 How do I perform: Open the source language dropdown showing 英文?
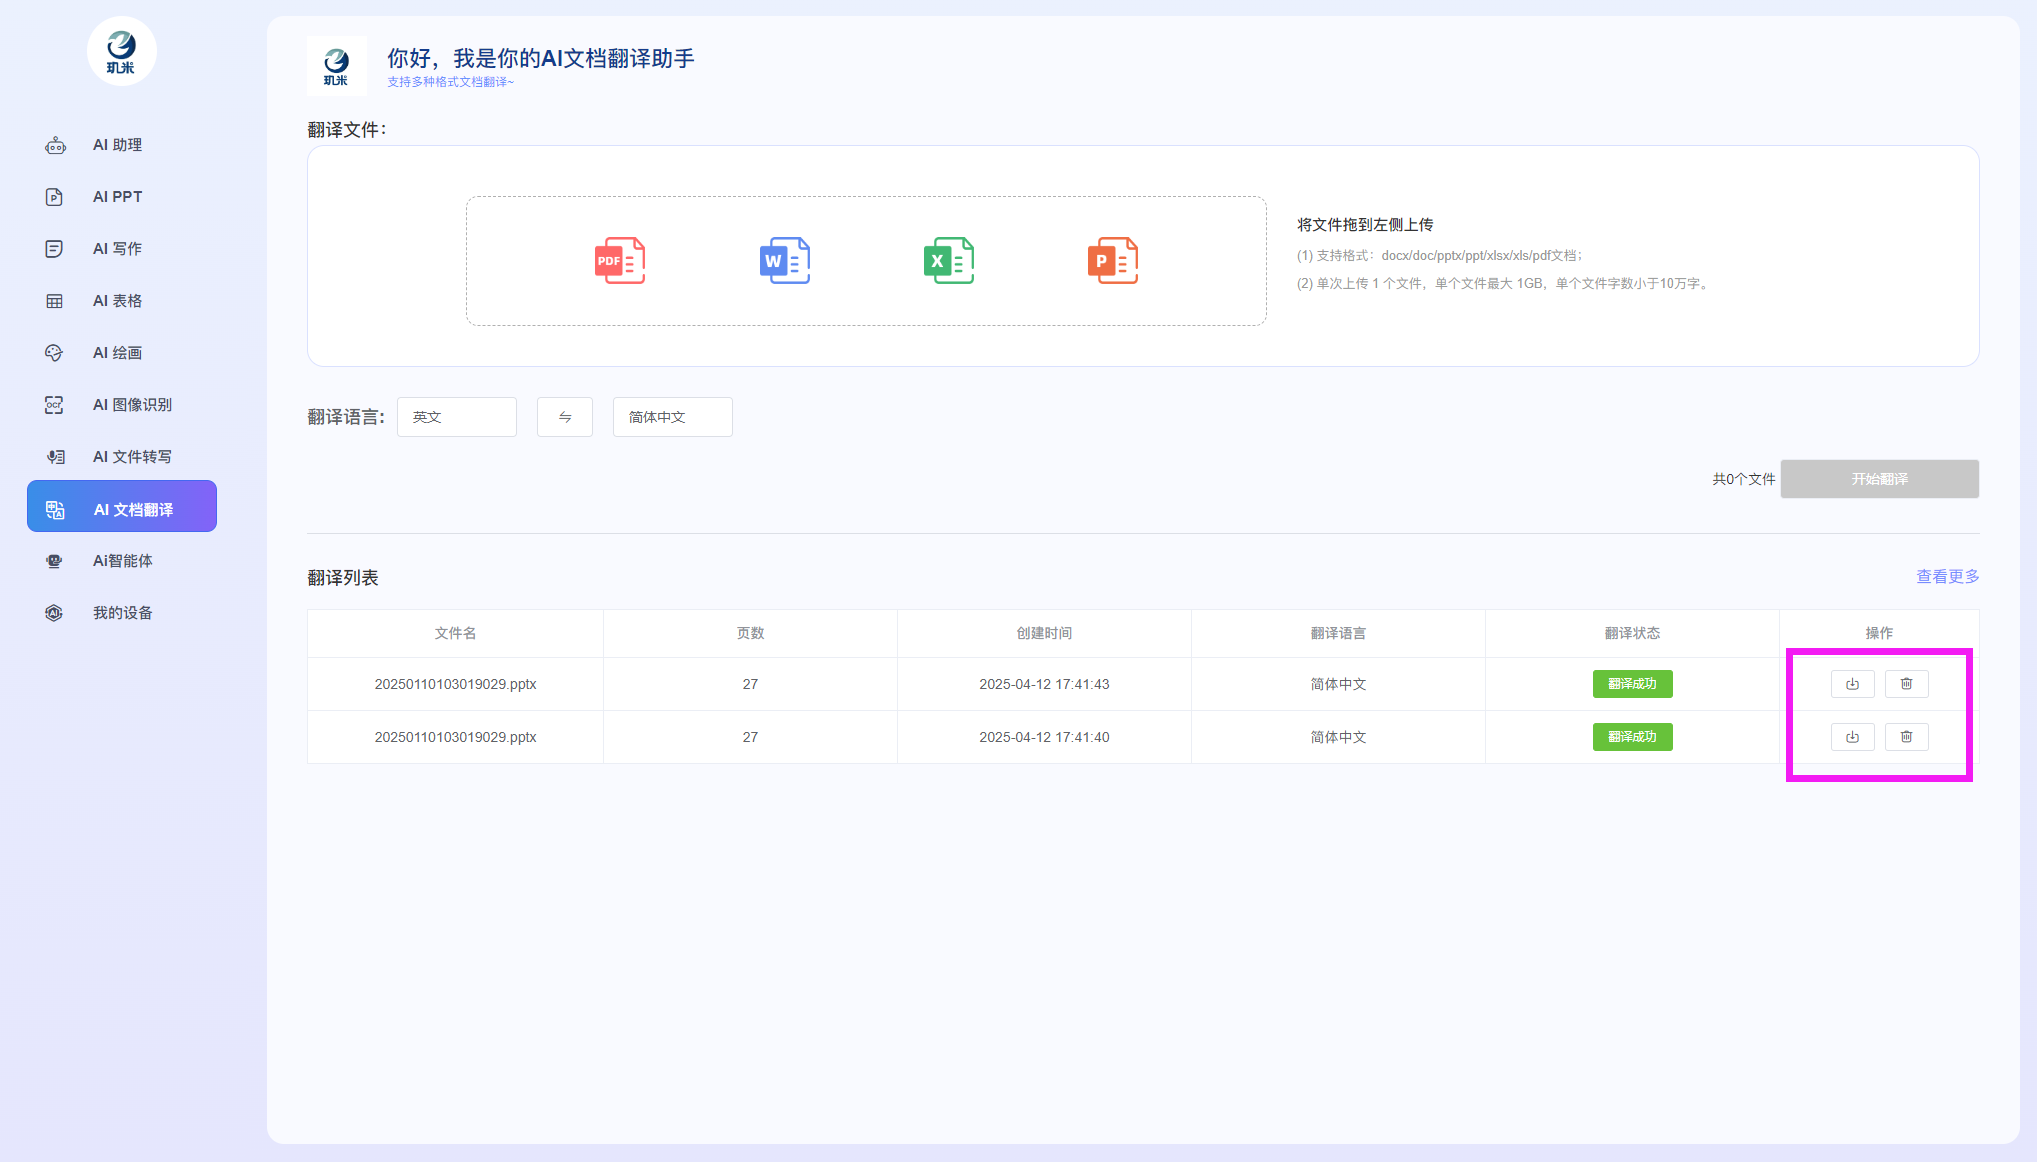457,417
